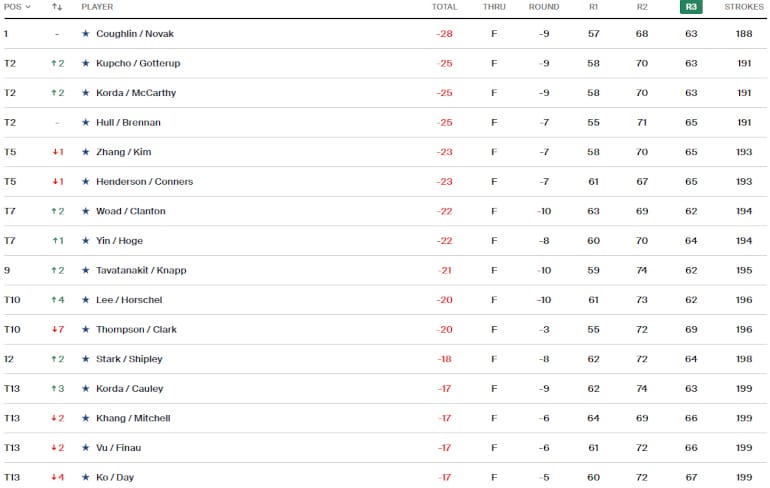Favorite the Coughlin / Novak team star
770x488 pixels.
[x=86, y=34]
